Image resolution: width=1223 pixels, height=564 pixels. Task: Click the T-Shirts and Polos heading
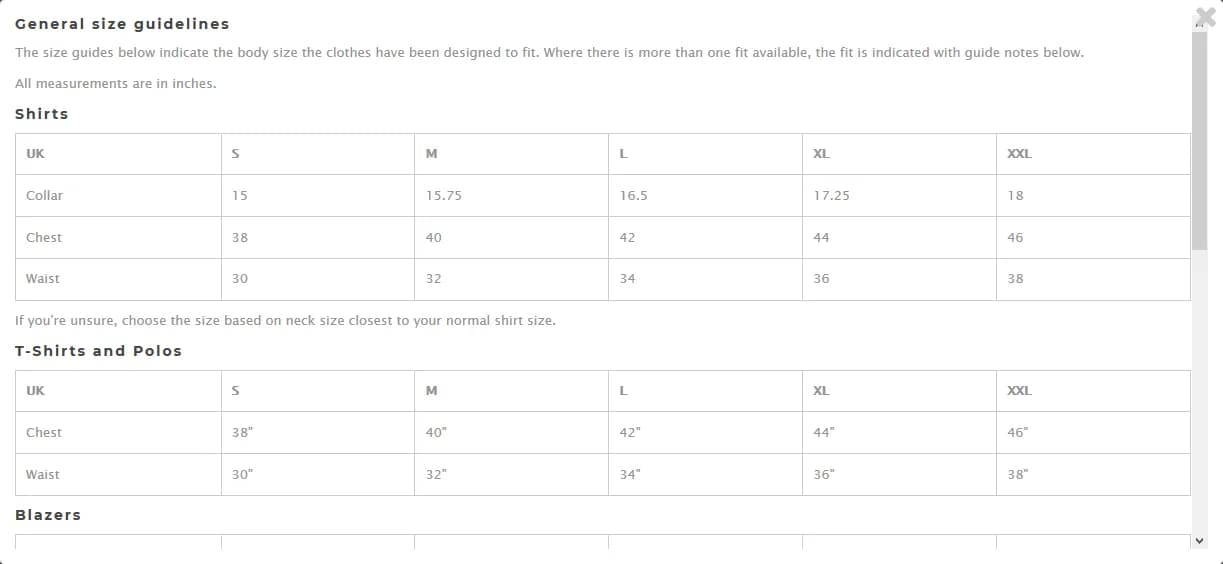tap(98, 351)
